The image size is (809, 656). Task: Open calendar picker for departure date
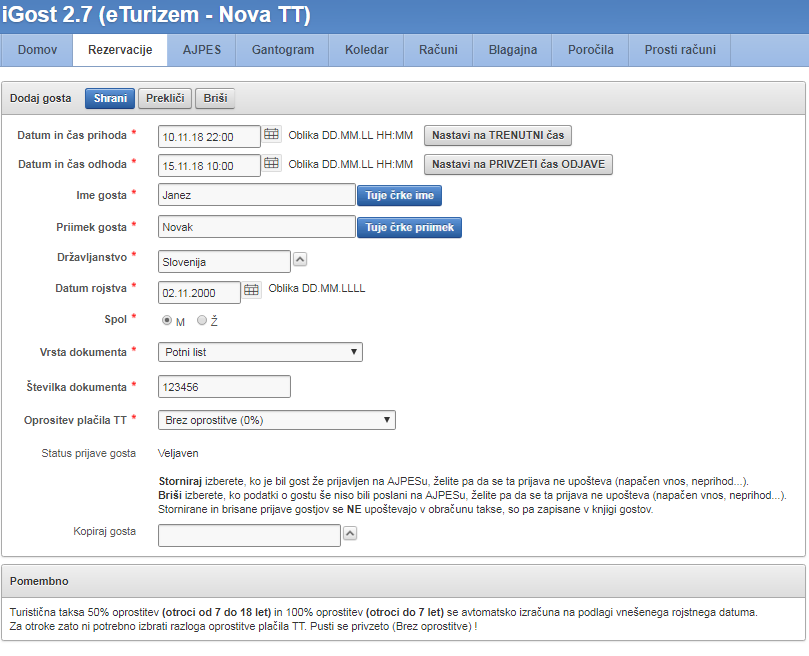tap(271, 164)
